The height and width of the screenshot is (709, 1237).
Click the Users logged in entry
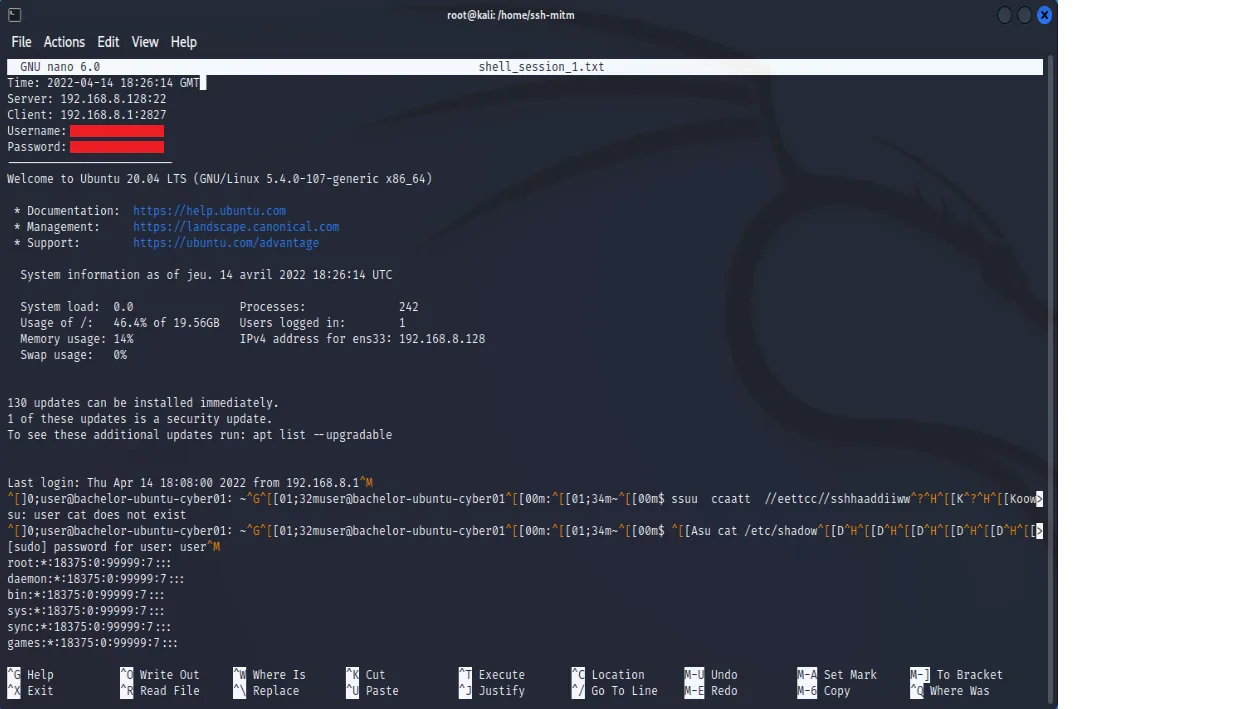click(323, 323)
